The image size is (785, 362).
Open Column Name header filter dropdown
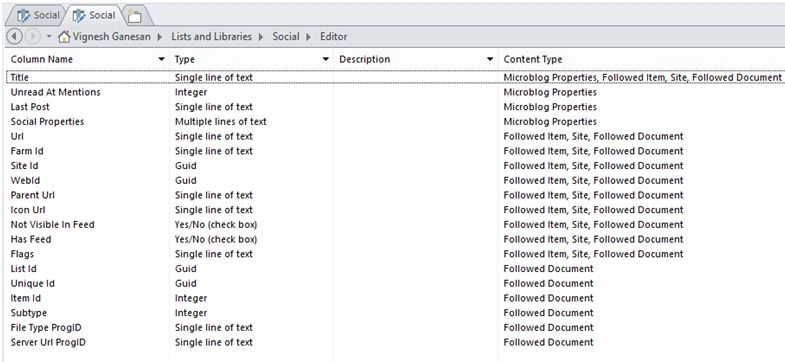point(161,59)
